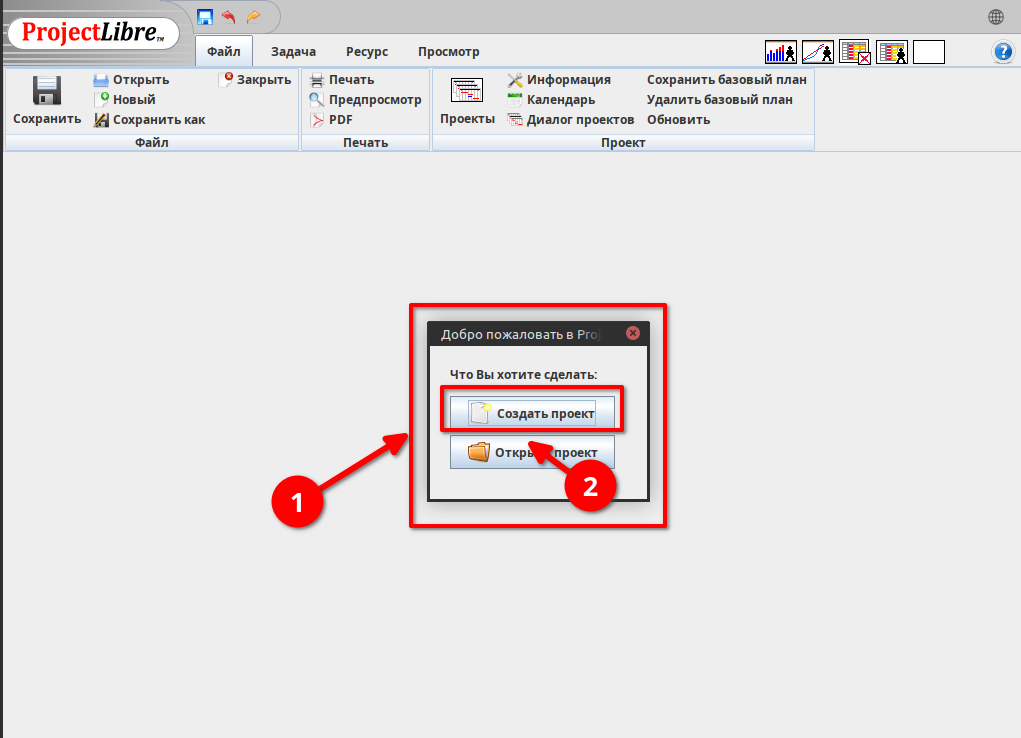Switch to the Просмотр tab
The width and height of the screenshot is (1021, 738).
point(449,51)
